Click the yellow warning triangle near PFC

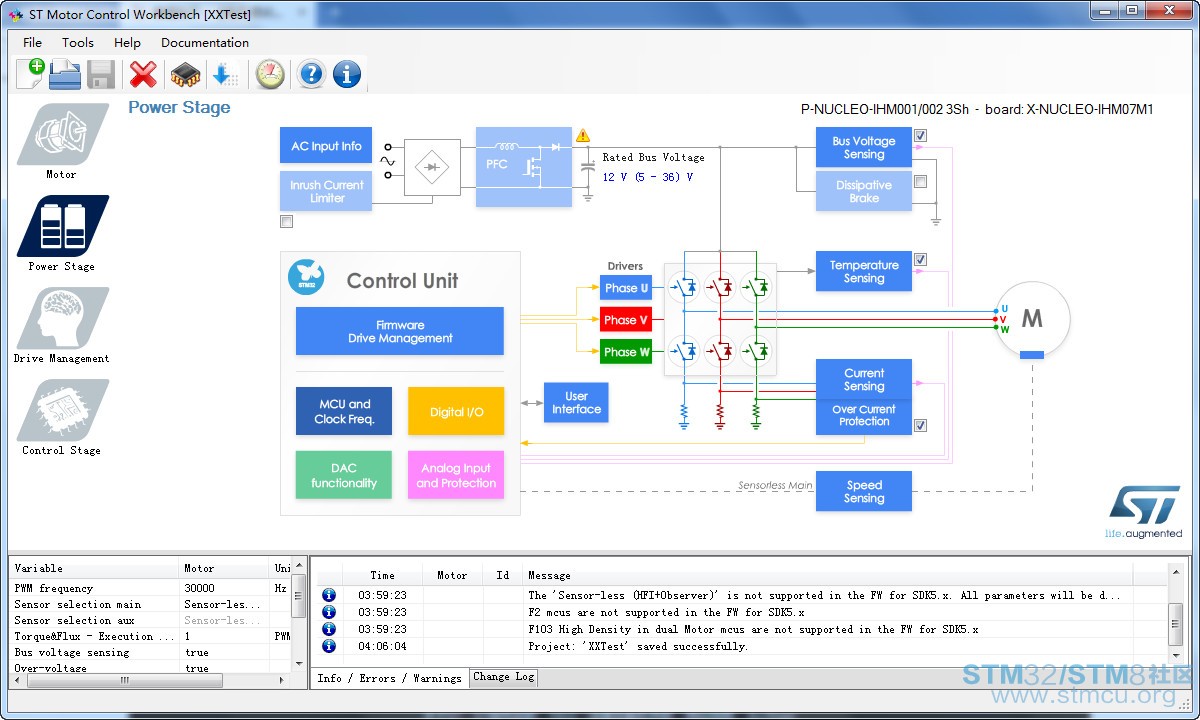pos(583,136)
